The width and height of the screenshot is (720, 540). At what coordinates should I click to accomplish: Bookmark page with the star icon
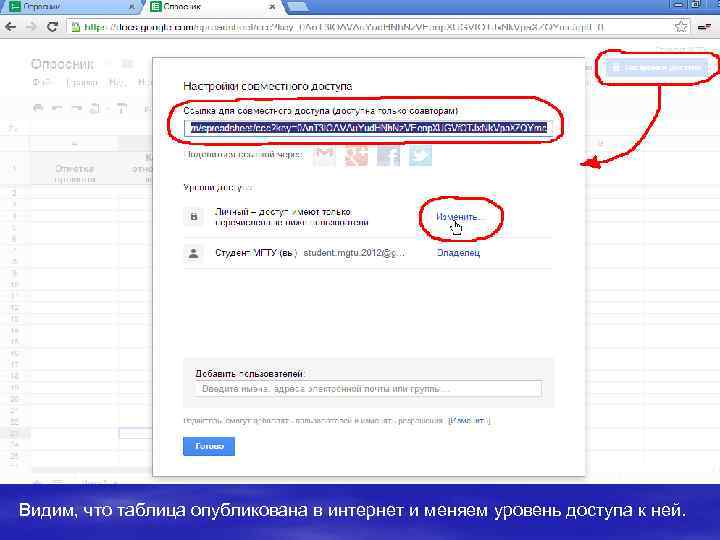pyautogui.click(x=680, y=27)
